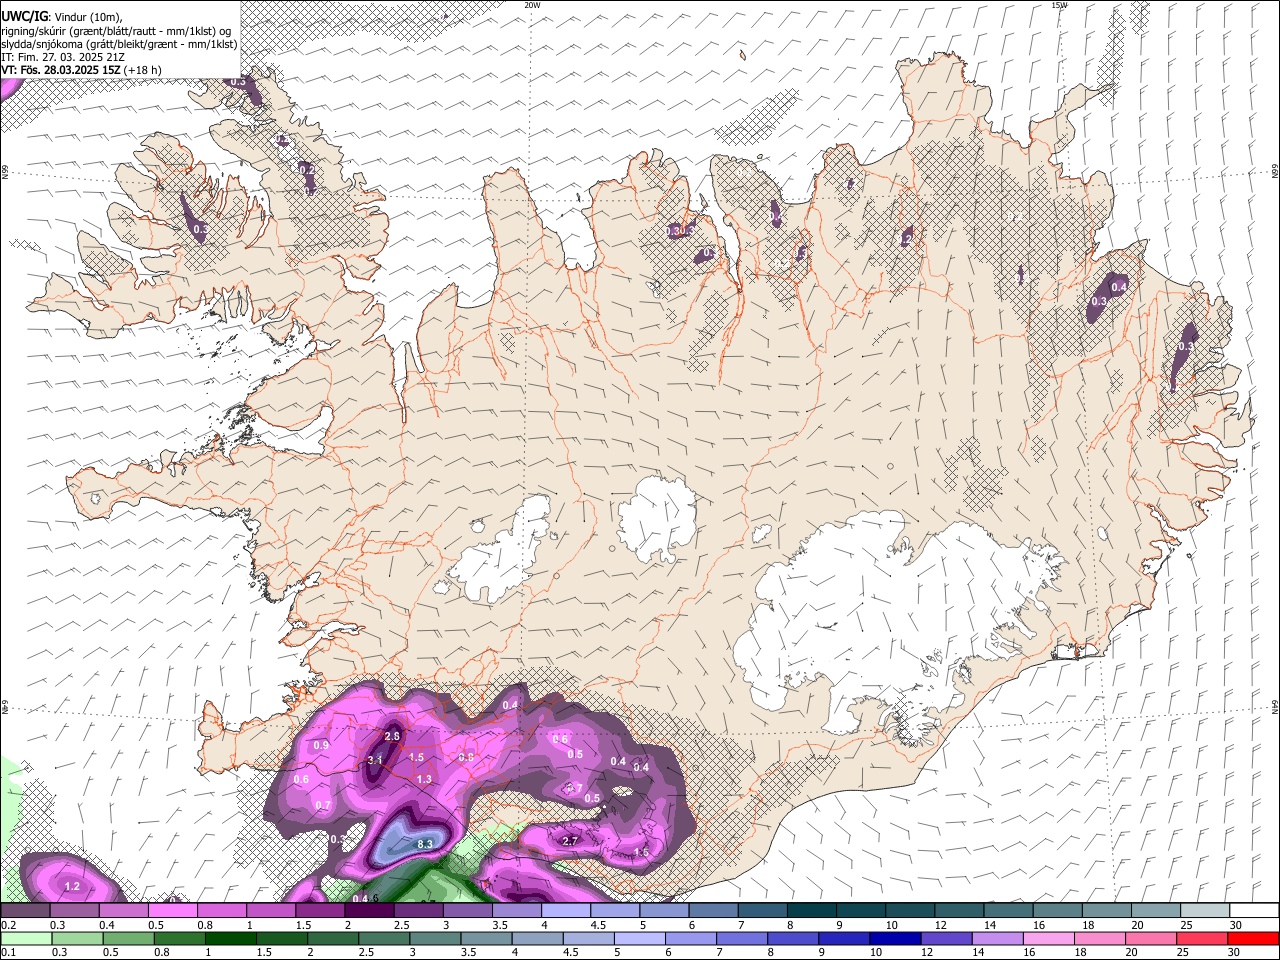Click the dark teal 9 swatch in upper legend
This screenshot has height=960, width=1280.
click(x=861, y=910)
